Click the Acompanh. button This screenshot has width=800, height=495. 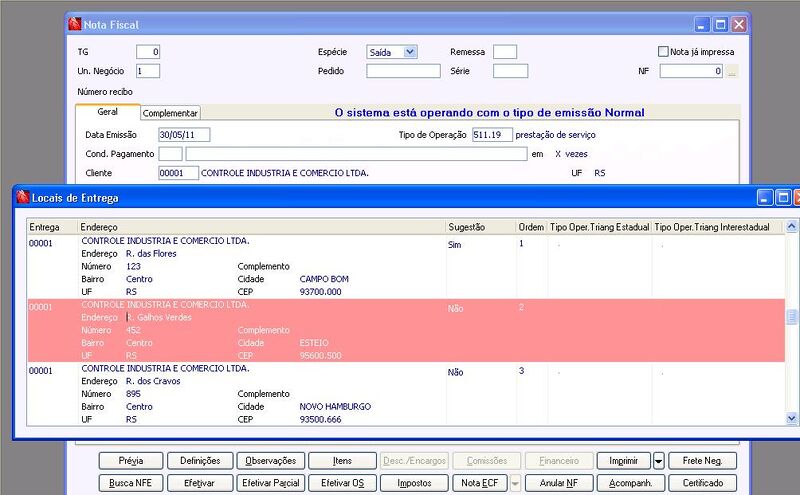pos(631,483)
